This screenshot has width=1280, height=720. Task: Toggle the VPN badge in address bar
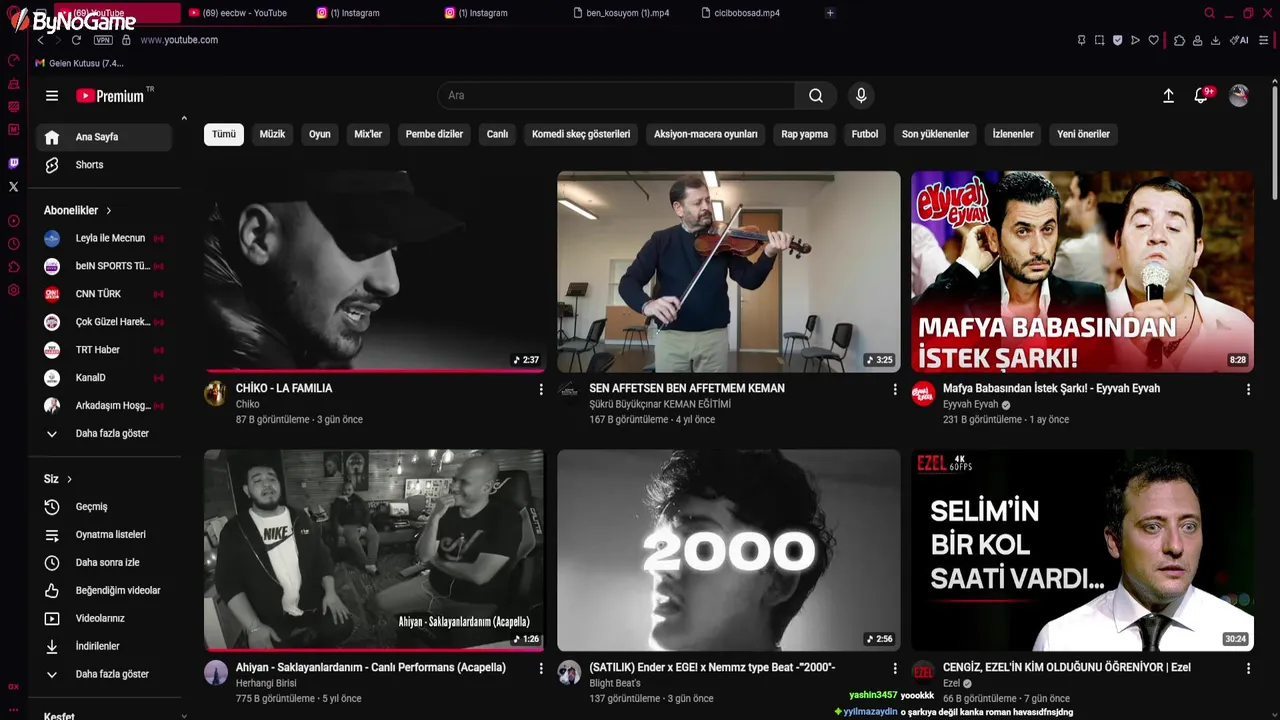click(103, 40)
